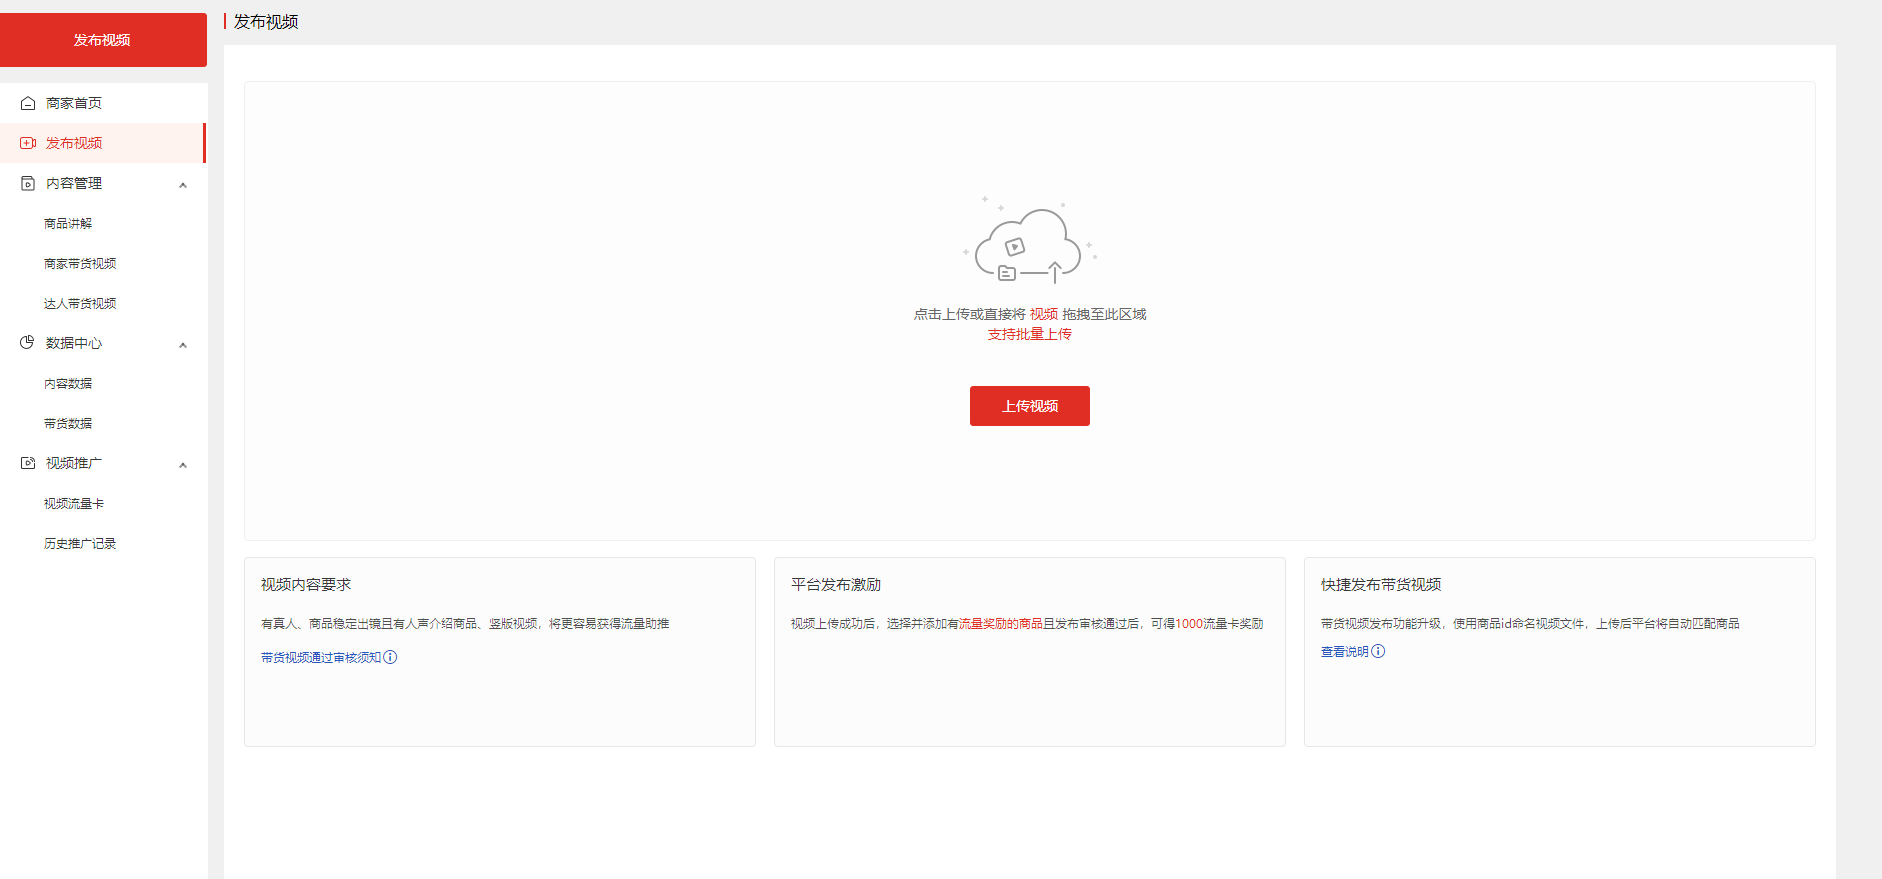
Task: Click the 商家首页 home icon
Action: (x=28, y=103)
